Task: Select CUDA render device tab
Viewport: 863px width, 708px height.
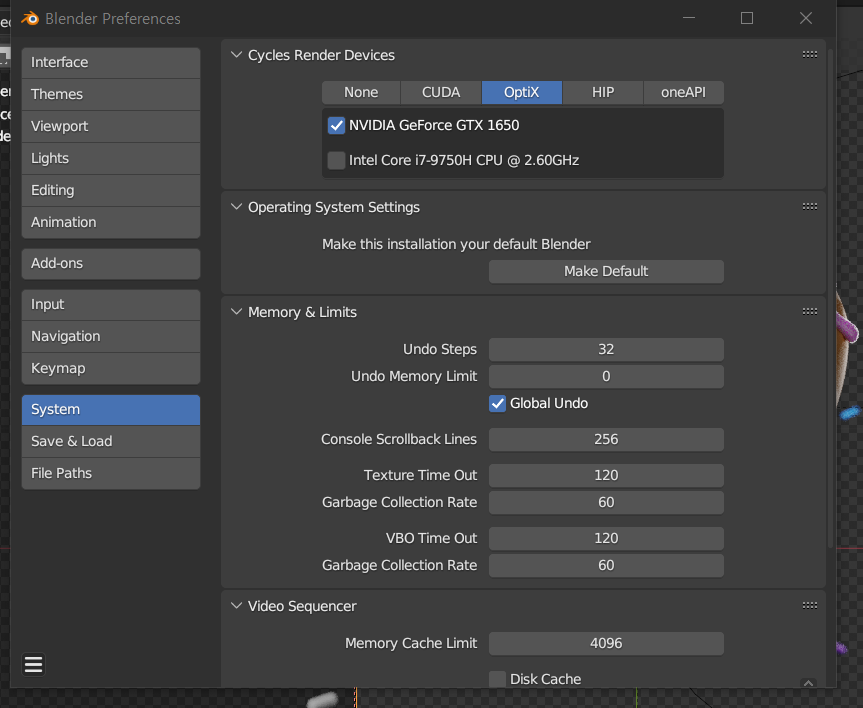Action: (441, 92)
